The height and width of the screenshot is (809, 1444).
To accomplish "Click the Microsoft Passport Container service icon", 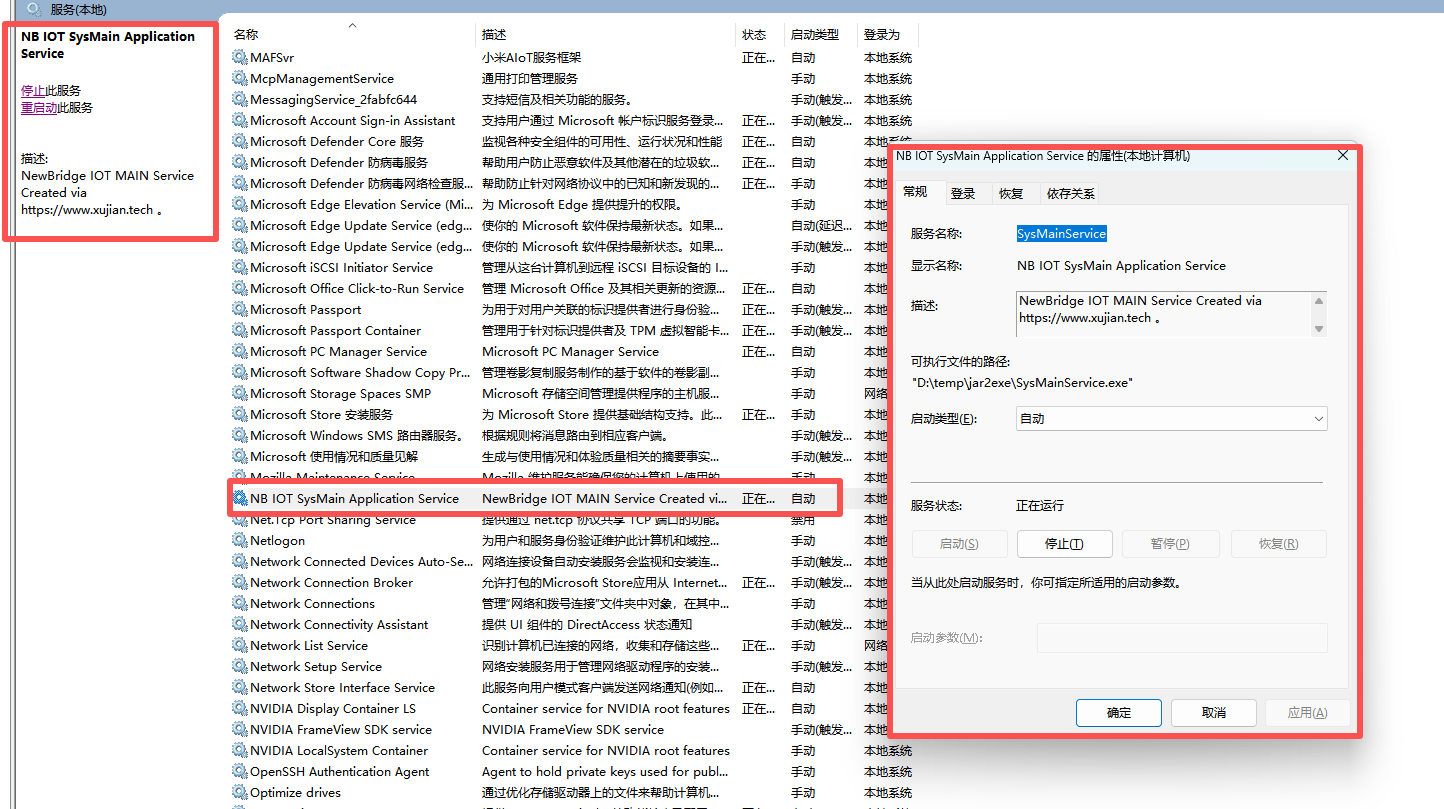I will [x=240, y=331].
